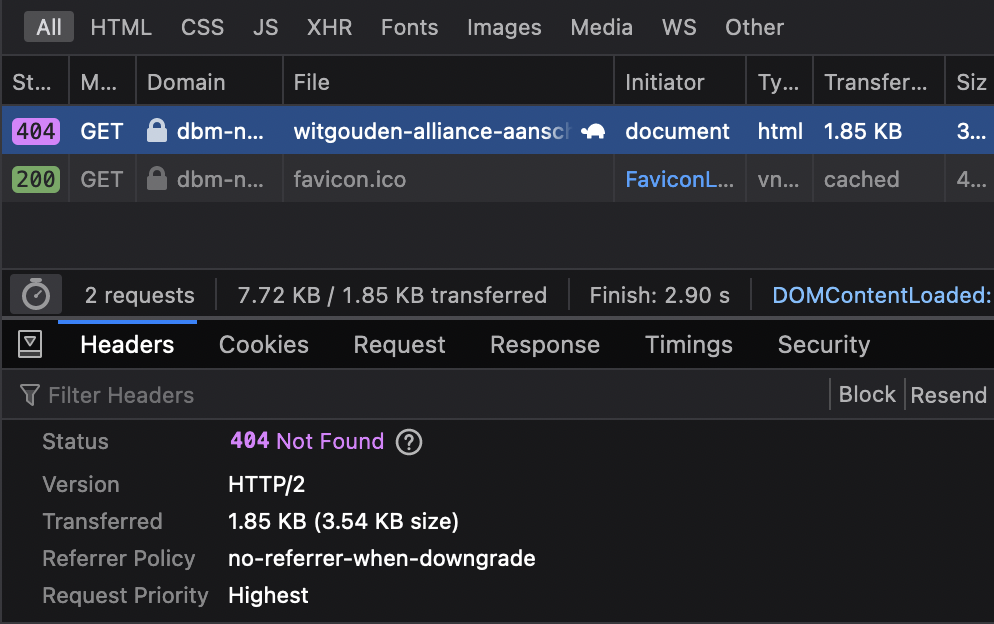The width and height of the screenshot is (994, 624).
Task: Switch to the Timings tab
Action: point(688,344)
